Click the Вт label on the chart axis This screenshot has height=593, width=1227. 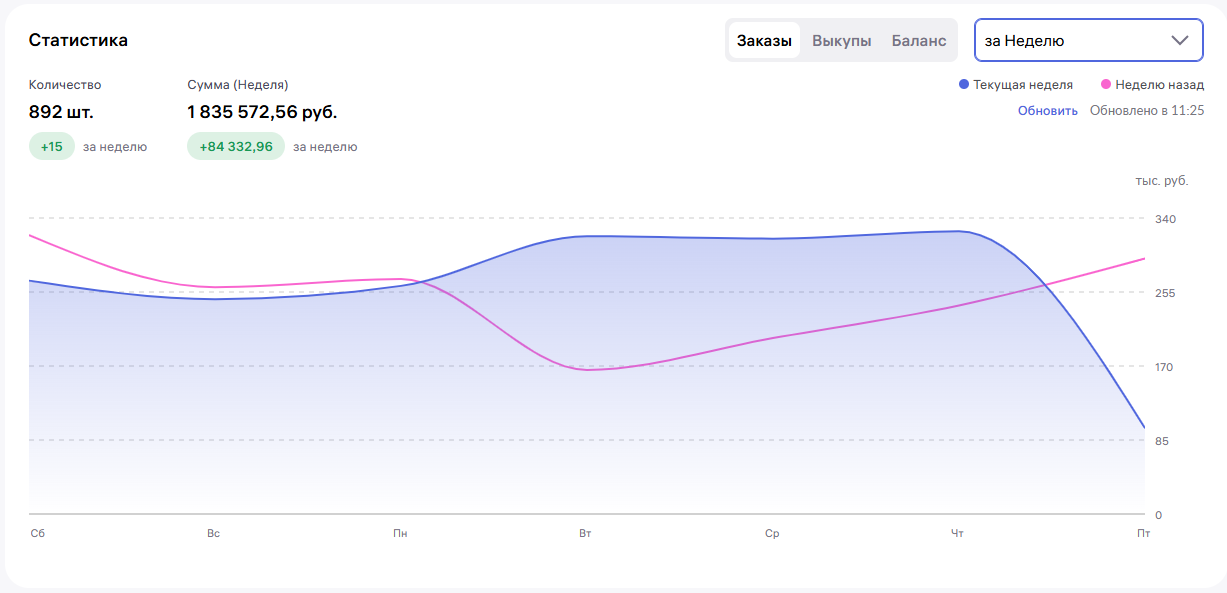pyautogui.click(x=585, y=534)
